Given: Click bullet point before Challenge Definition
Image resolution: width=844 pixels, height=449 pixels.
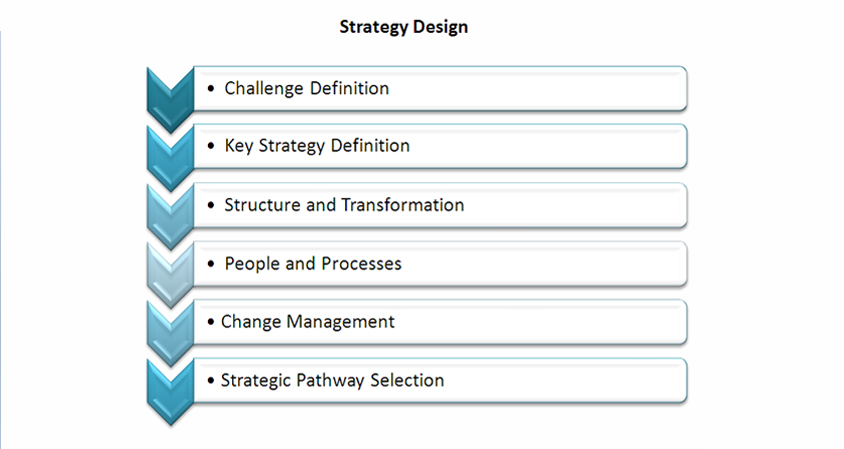Looking at the screenshot, I should click(x=211, y=88).
